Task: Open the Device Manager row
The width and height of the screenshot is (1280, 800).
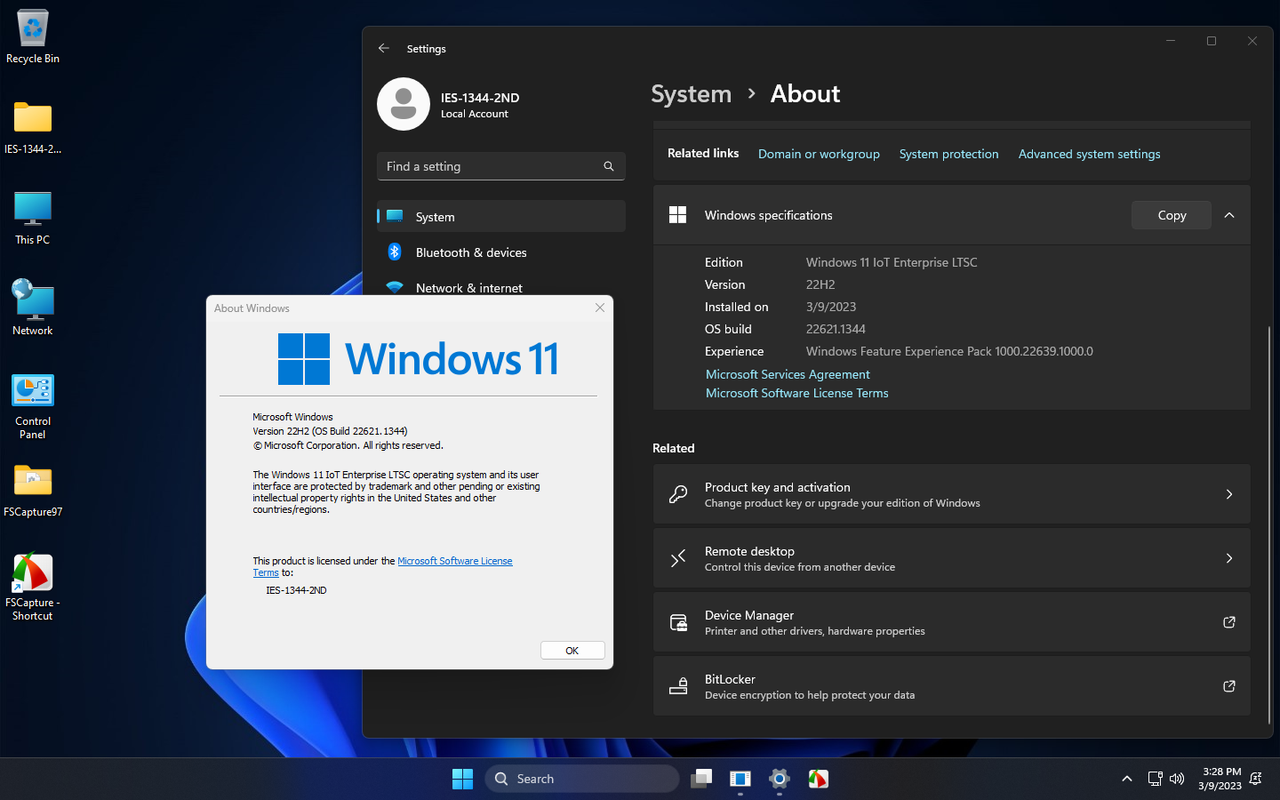Action: click(x=951, y=622)
